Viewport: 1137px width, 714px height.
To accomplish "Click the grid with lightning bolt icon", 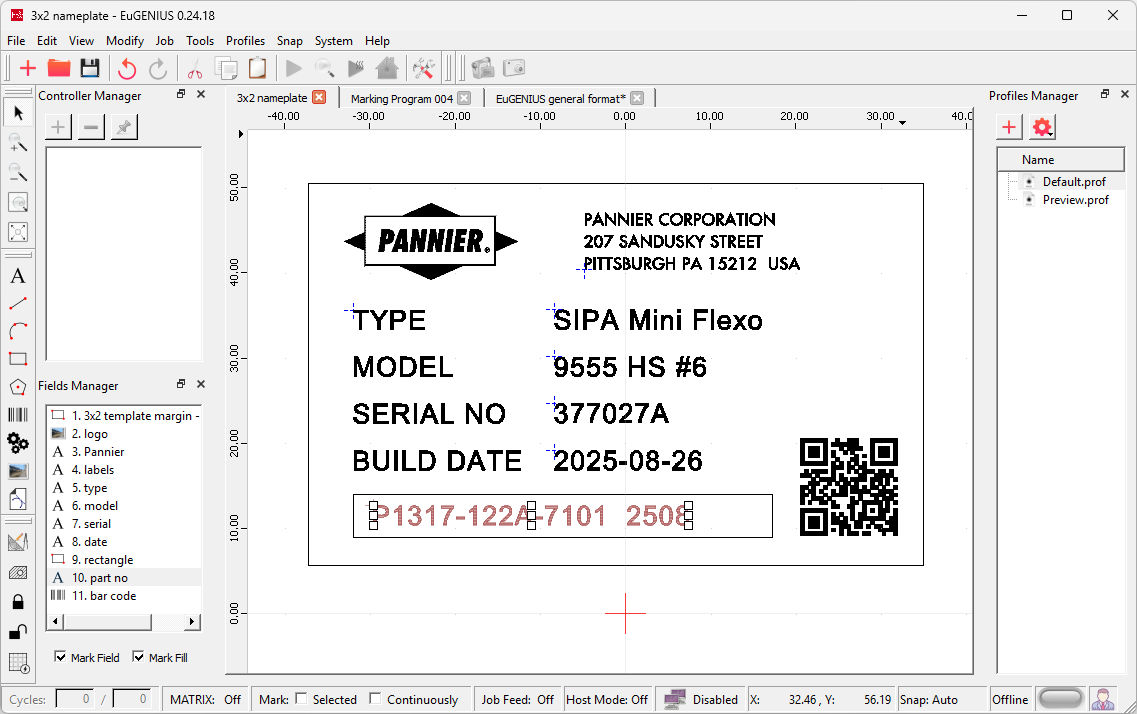I will tap(18, 663).
